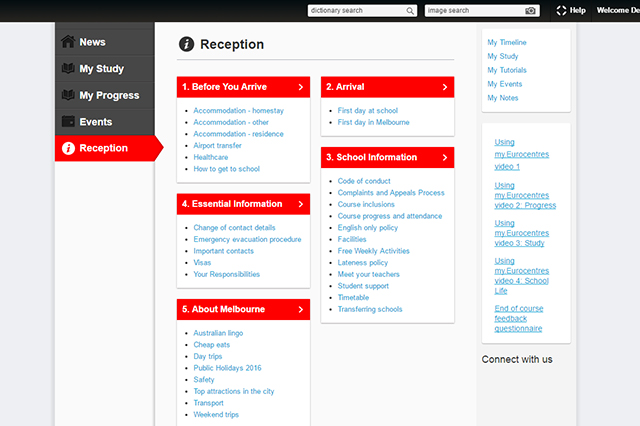
Task: Open Visas link
Action: [202, 263]
